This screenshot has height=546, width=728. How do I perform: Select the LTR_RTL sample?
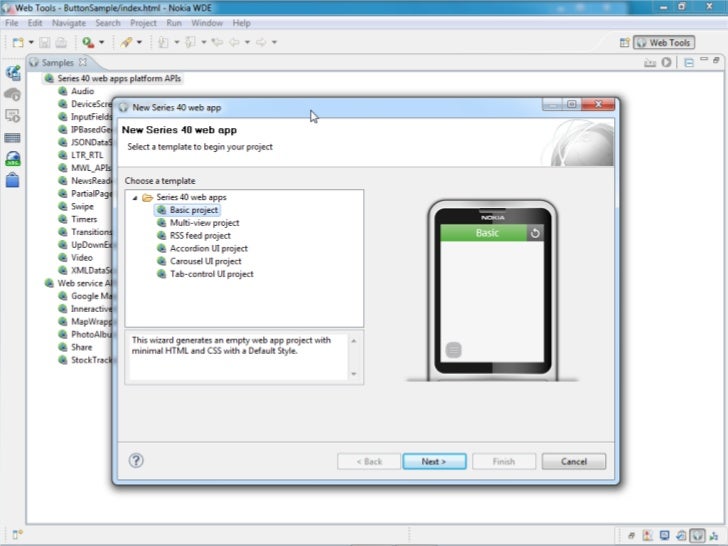[x=87, y=155]
